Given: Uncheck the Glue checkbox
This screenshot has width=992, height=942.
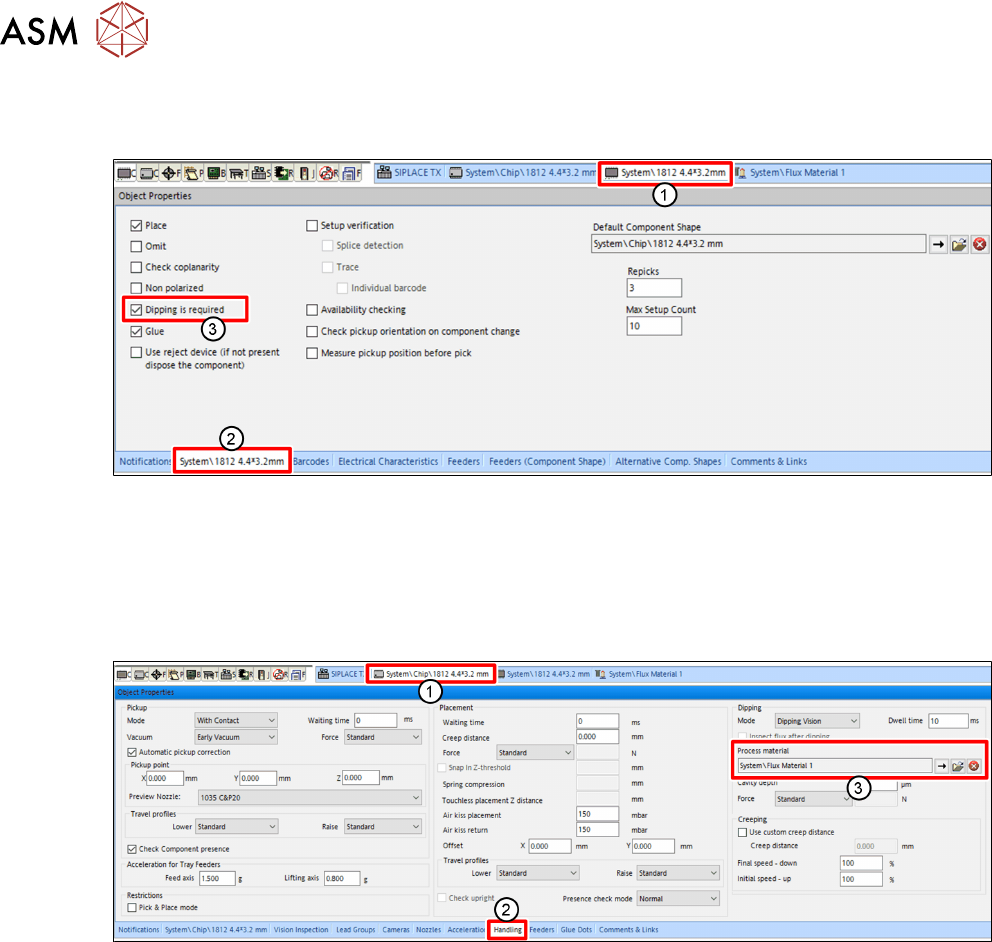Looking at the screenshot, I should [x=136, y=332].
